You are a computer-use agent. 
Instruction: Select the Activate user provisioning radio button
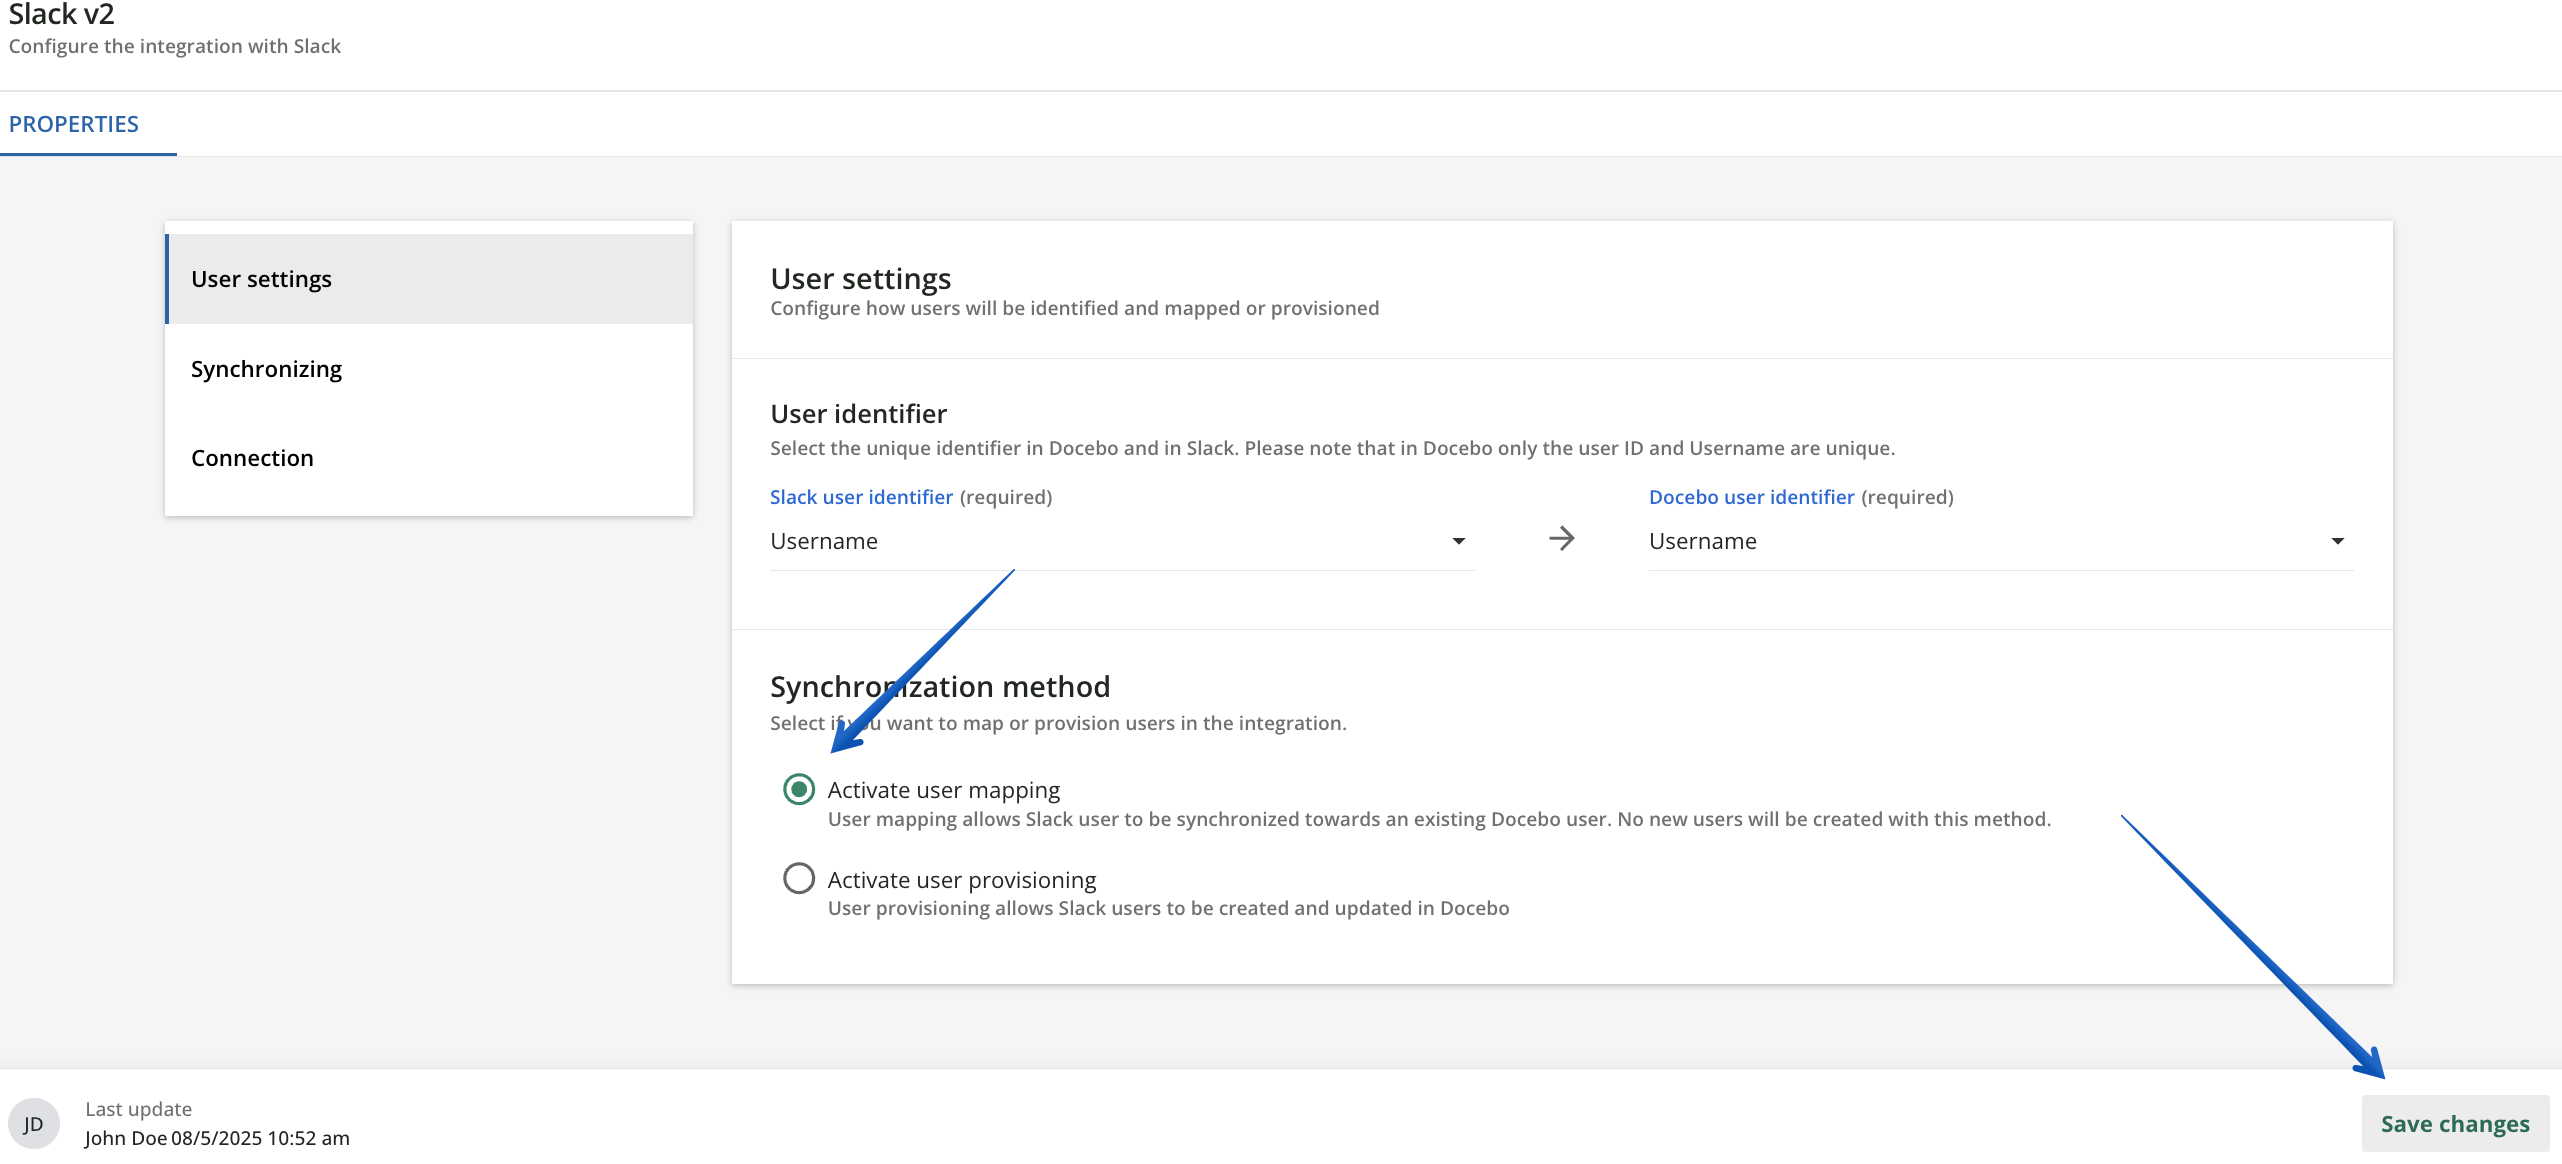[x=799, y=878]
